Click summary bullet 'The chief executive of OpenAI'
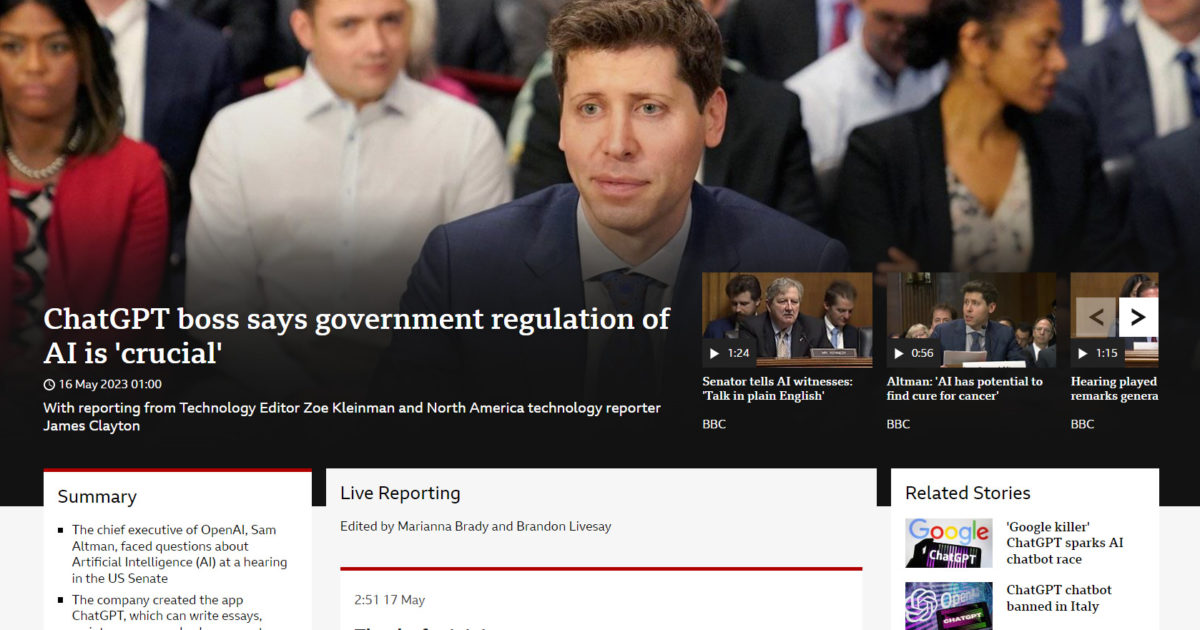 179,554
